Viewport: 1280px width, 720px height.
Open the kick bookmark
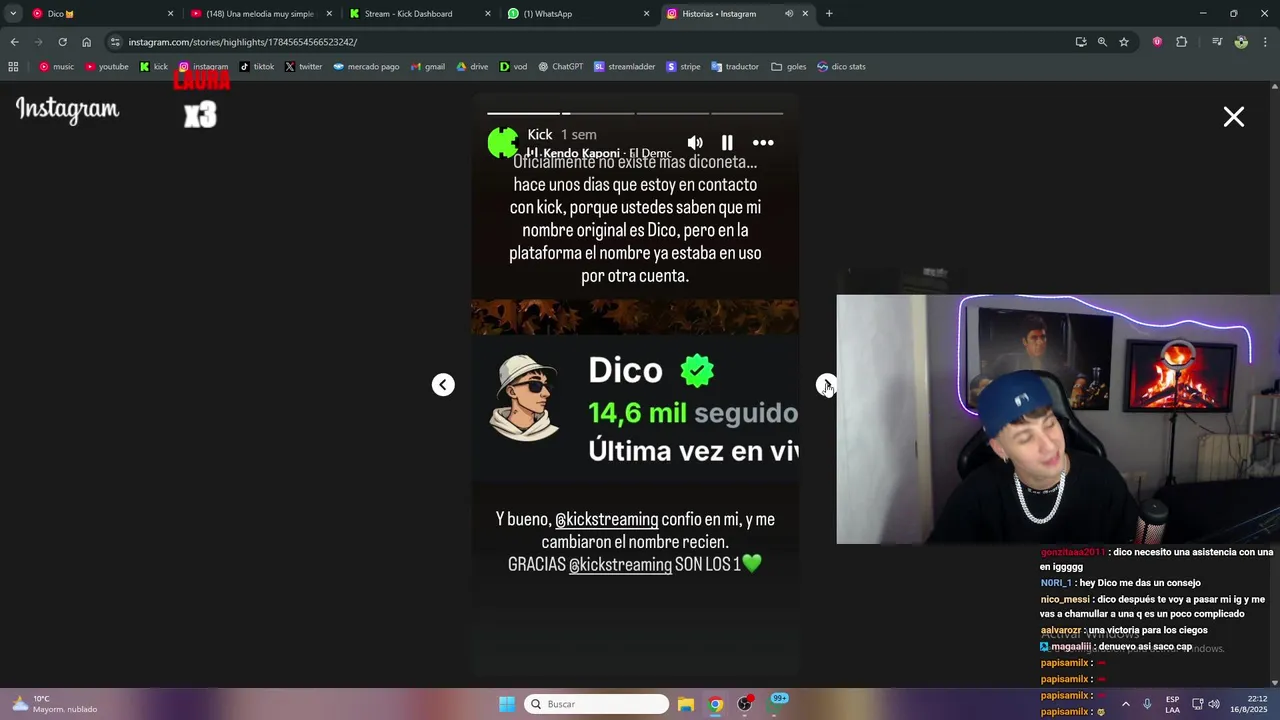pyautogui.click(x=154, y=67)
